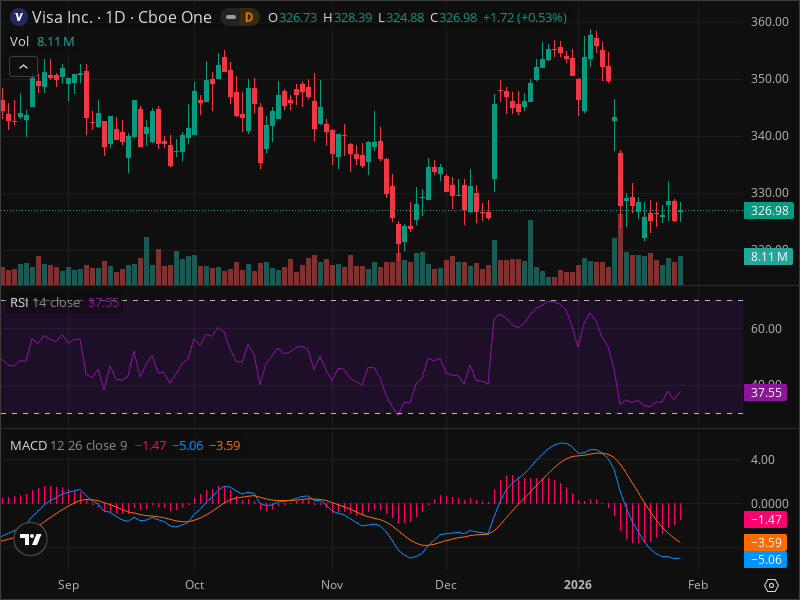The width and height of the screenshot is (800, 600).
Task: Click the pink MACD axis label −1.47
Action: 765,519
